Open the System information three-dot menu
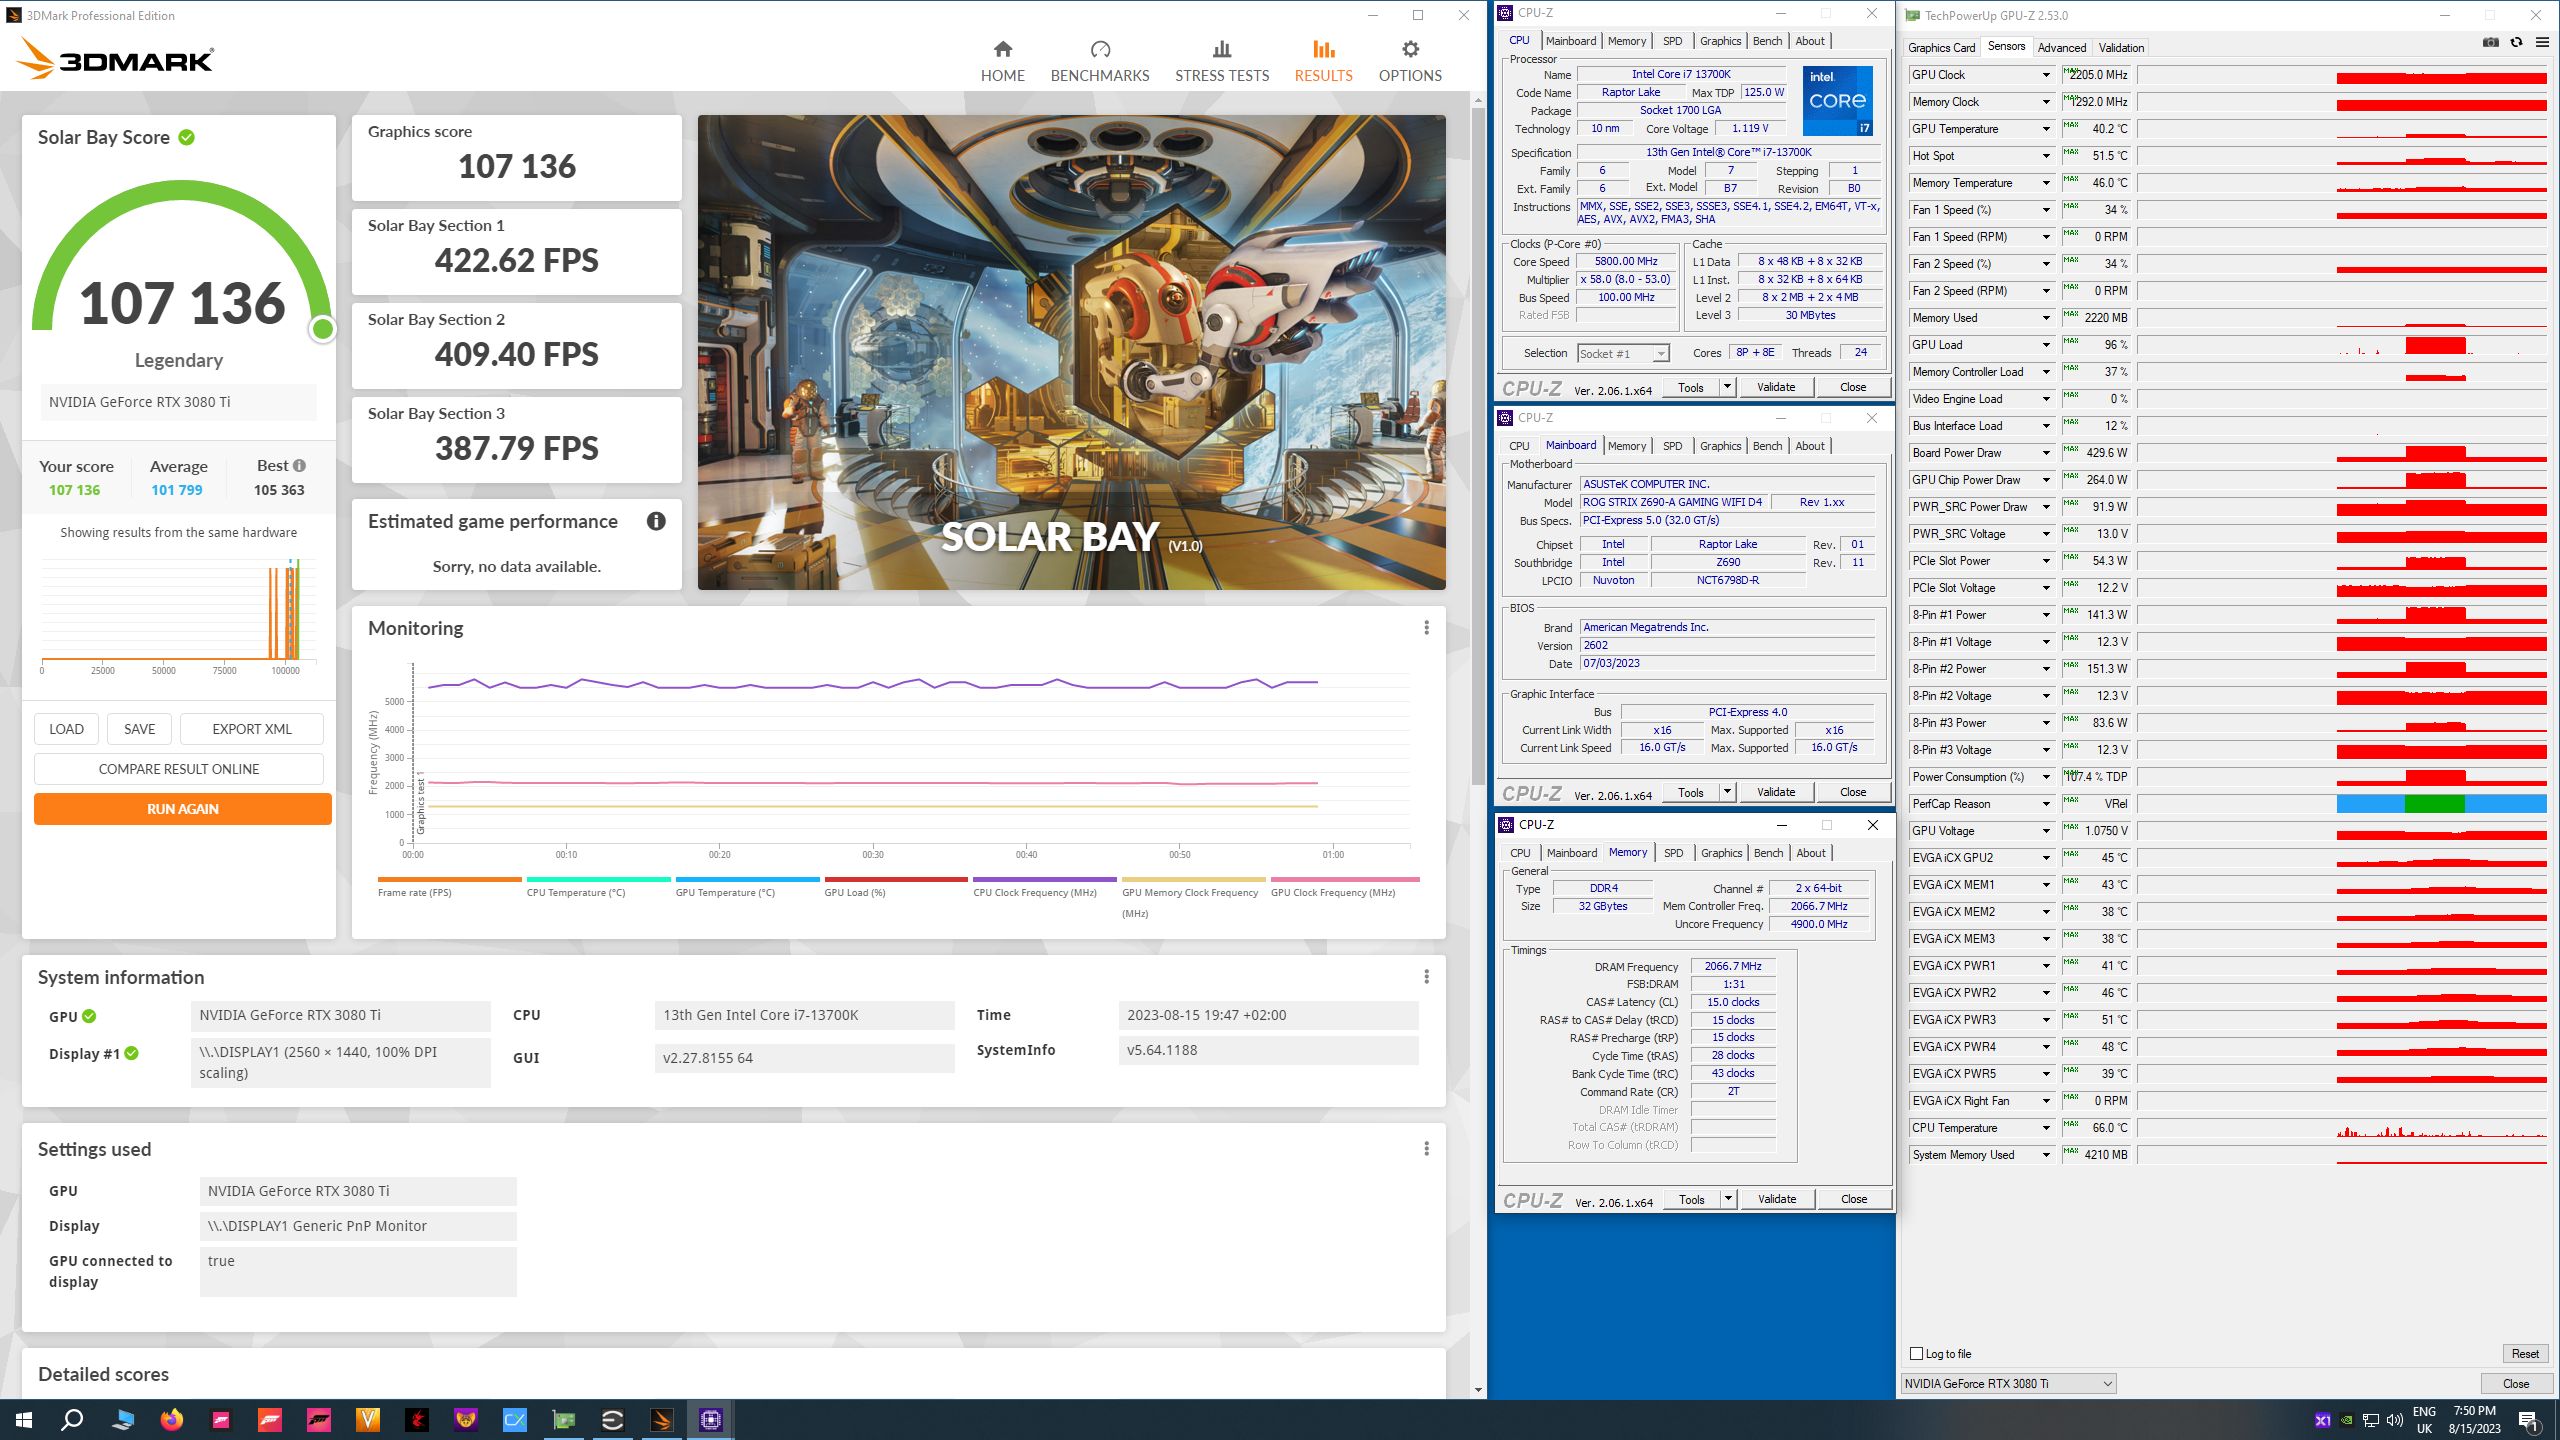The width and height of the screenshot is (2560, 1440). (1426, 977)
